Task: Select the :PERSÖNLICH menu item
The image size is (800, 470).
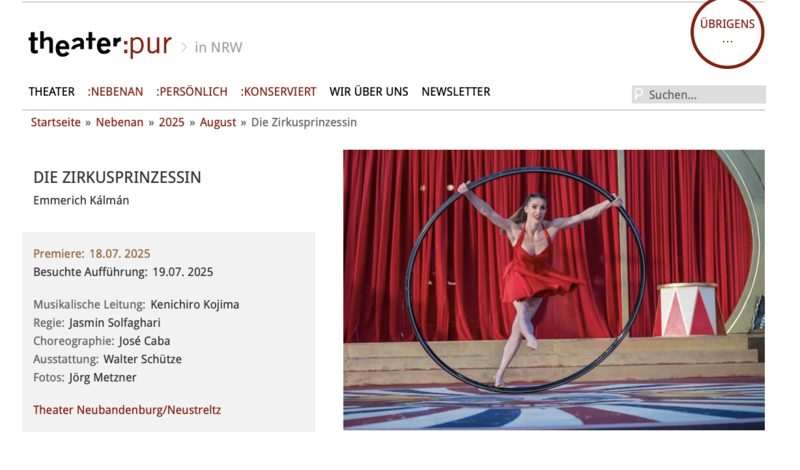Action: tap(192, 92)
